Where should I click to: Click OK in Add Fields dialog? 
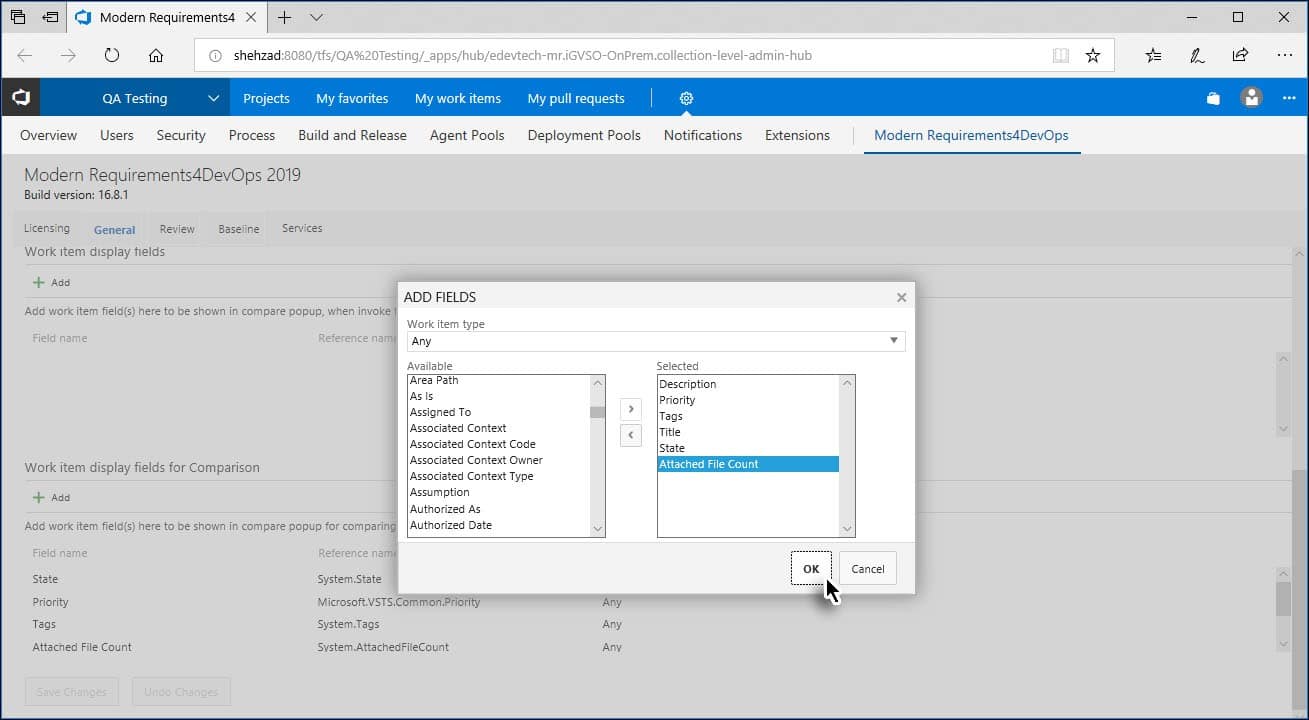(x=811, y=569)
